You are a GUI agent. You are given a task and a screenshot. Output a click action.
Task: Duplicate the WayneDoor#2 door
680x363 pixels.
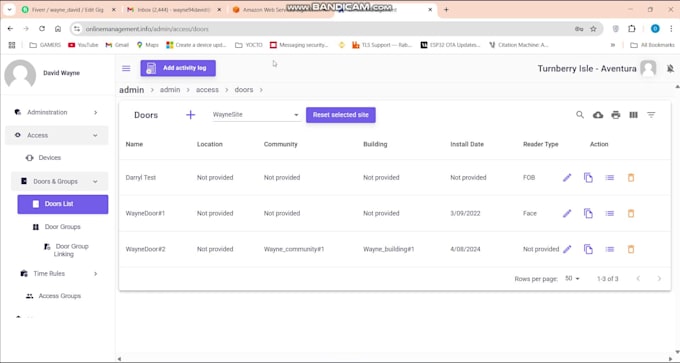click(588, 249)
